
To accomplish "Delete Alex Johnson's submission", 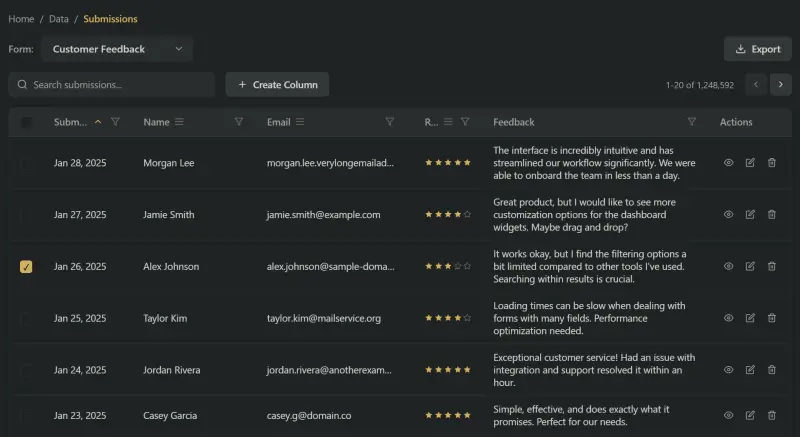I will pos(771,266).
